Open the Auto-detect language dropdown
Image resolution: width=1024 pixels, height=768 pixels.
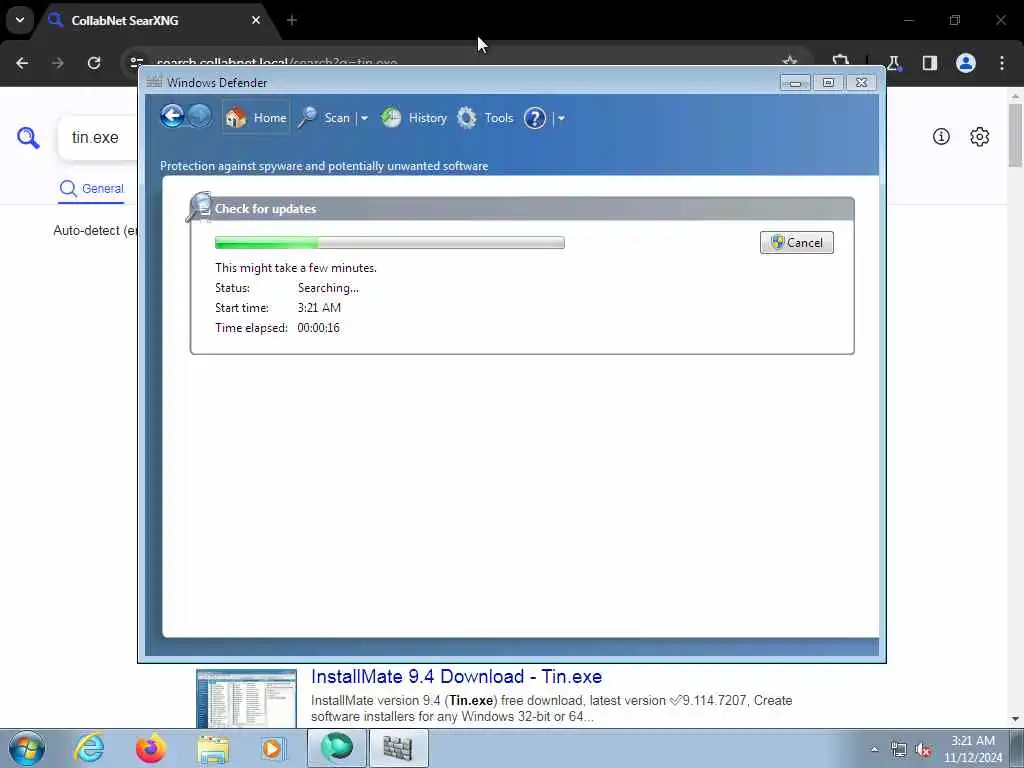95,231
